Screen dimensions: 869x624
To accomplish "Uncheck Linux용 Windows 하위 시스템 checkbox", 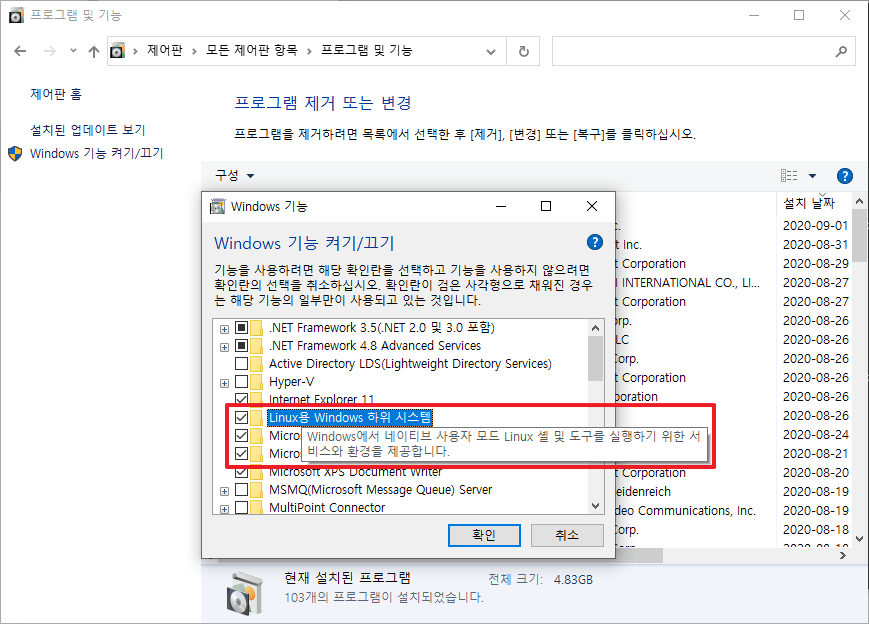I will click(242, 417).
